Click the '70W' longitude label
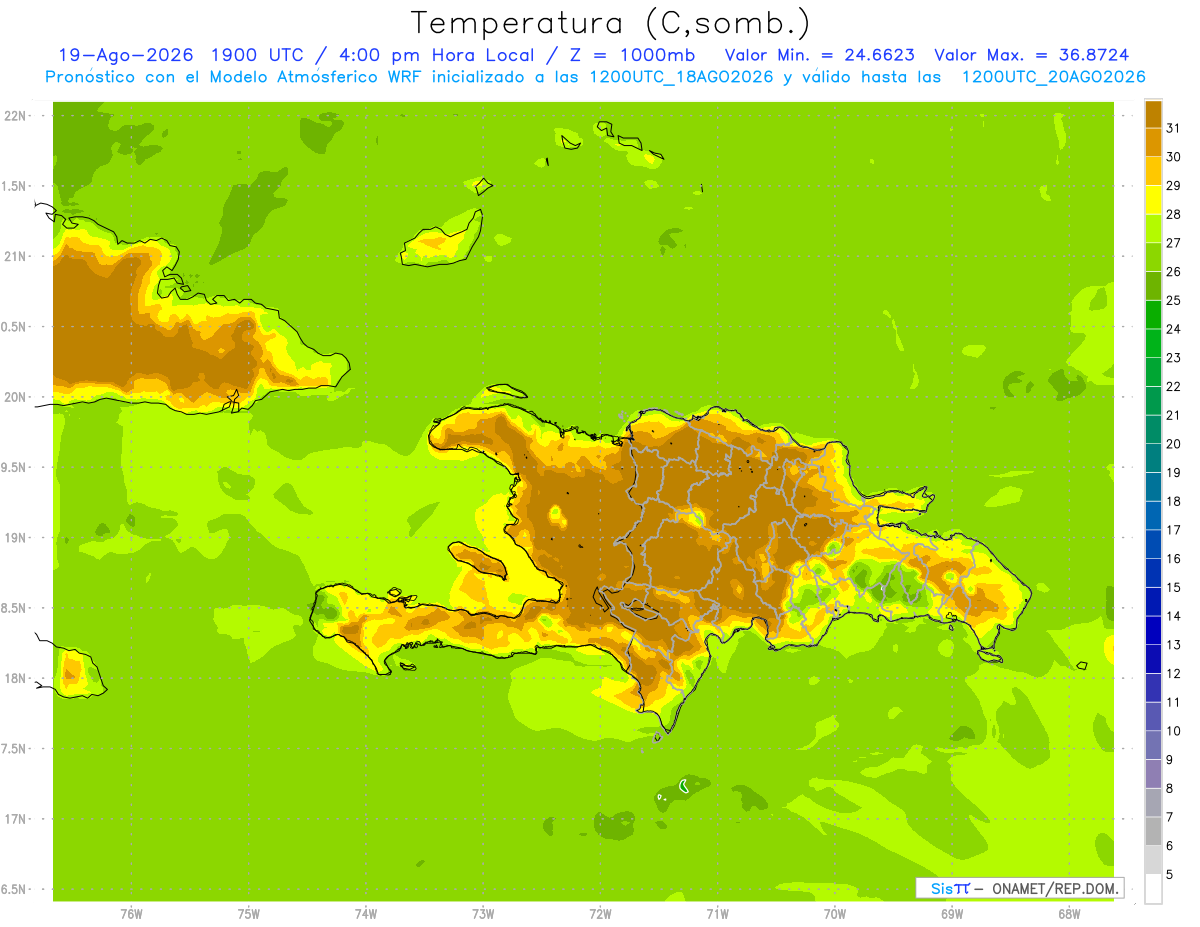The width and height of the screenshot is (1200, 927). point(835,913)
